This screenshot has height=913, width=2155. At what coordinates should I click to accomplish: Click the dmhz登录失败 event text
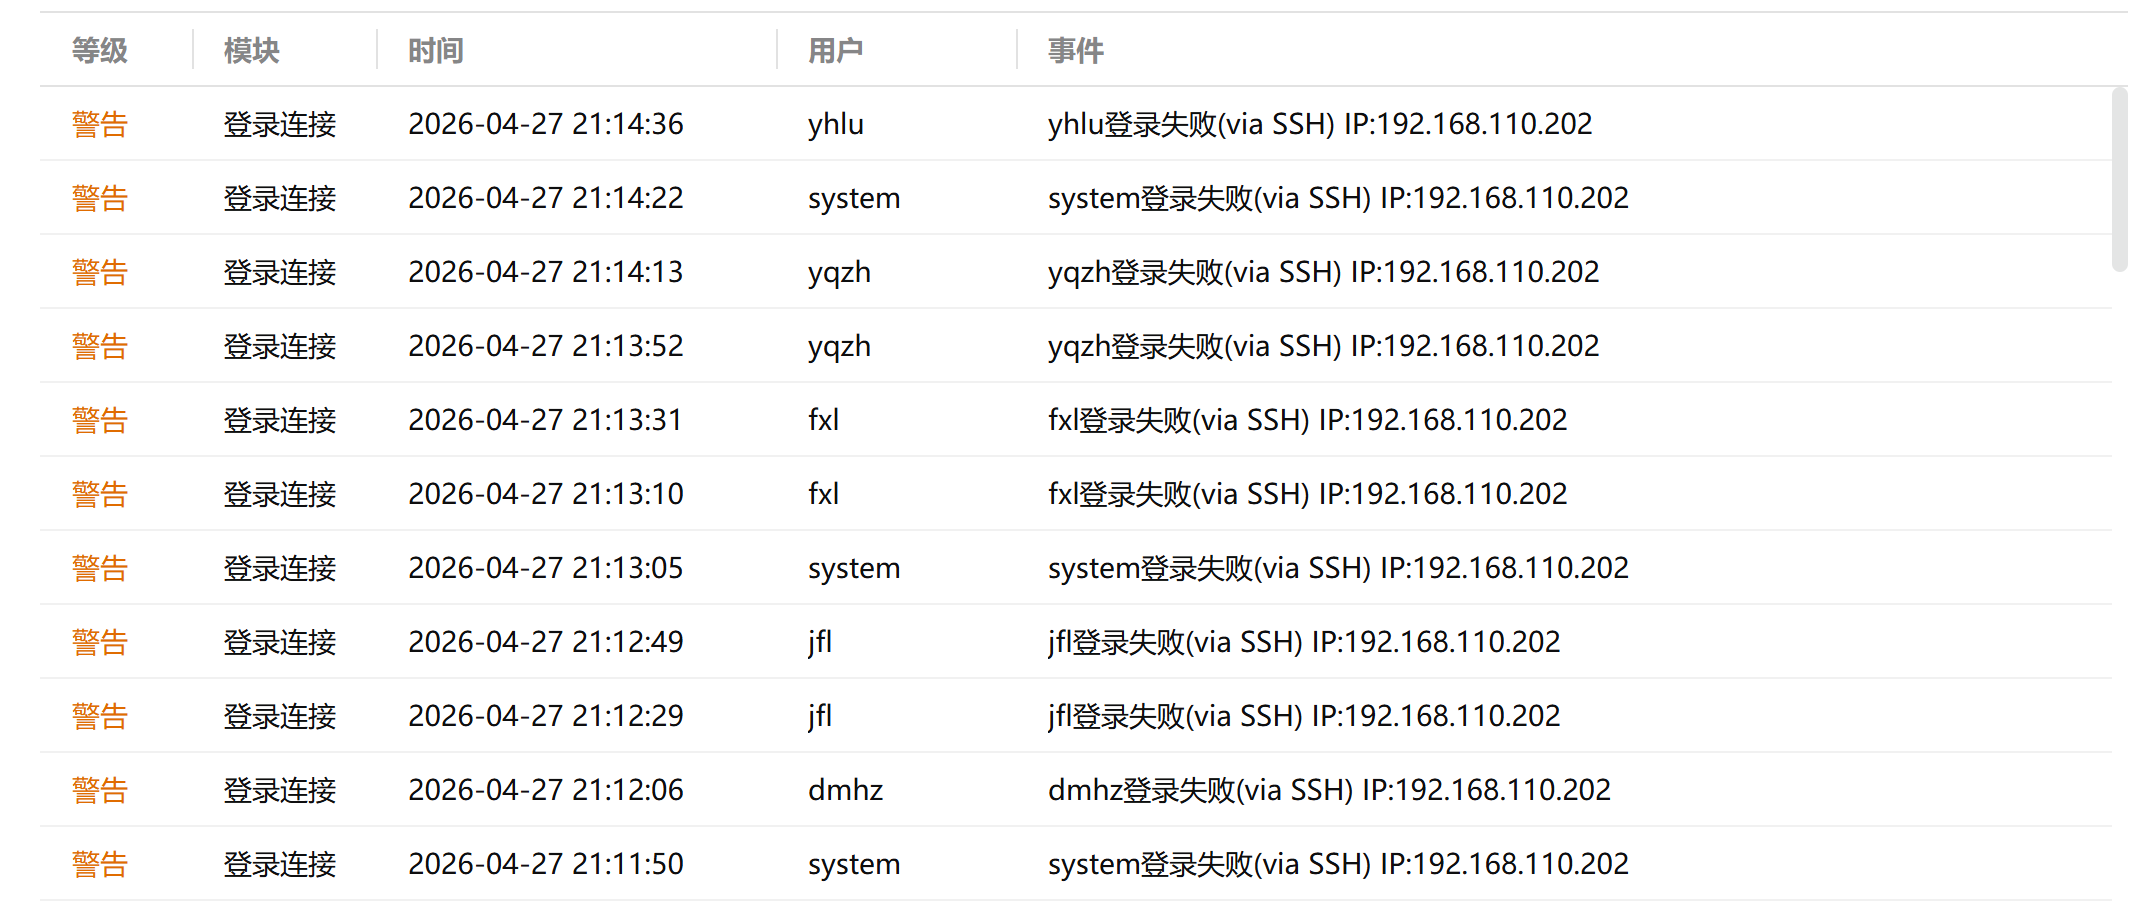(x=1329, y=790)
